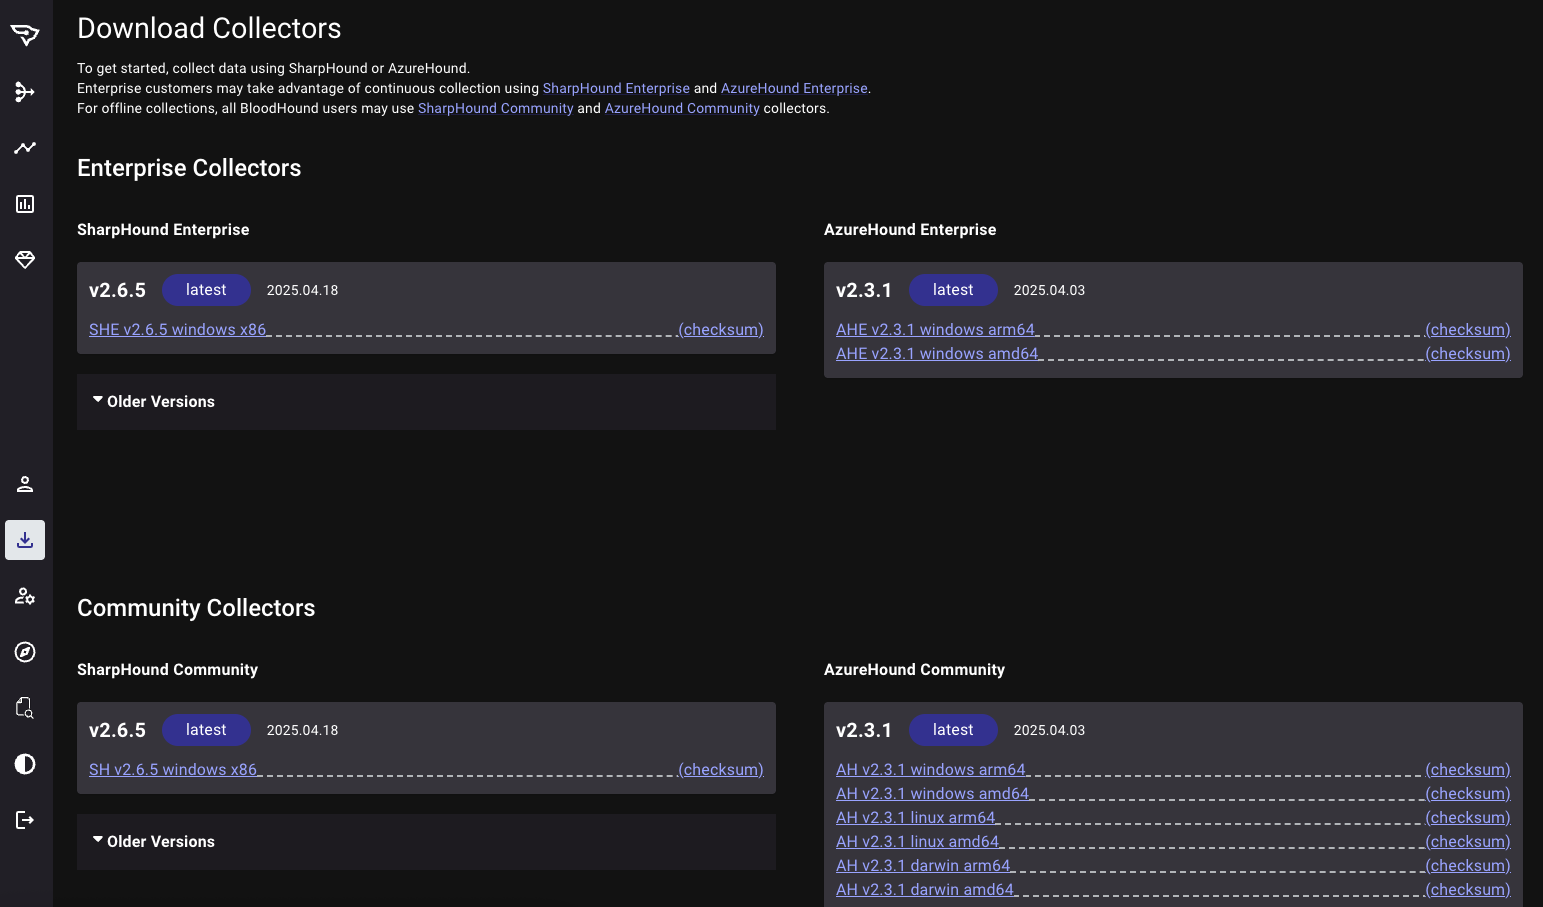1543x907 pixels.
Task: Download AH v2.3.1 windows amd64
Action: (x=933, y=793)
